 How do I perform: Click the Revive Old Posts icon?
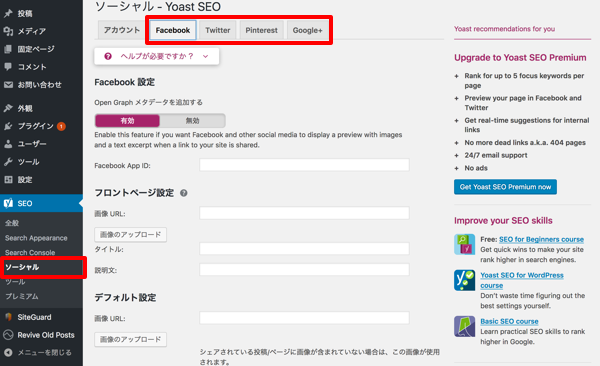pos(8,335)
